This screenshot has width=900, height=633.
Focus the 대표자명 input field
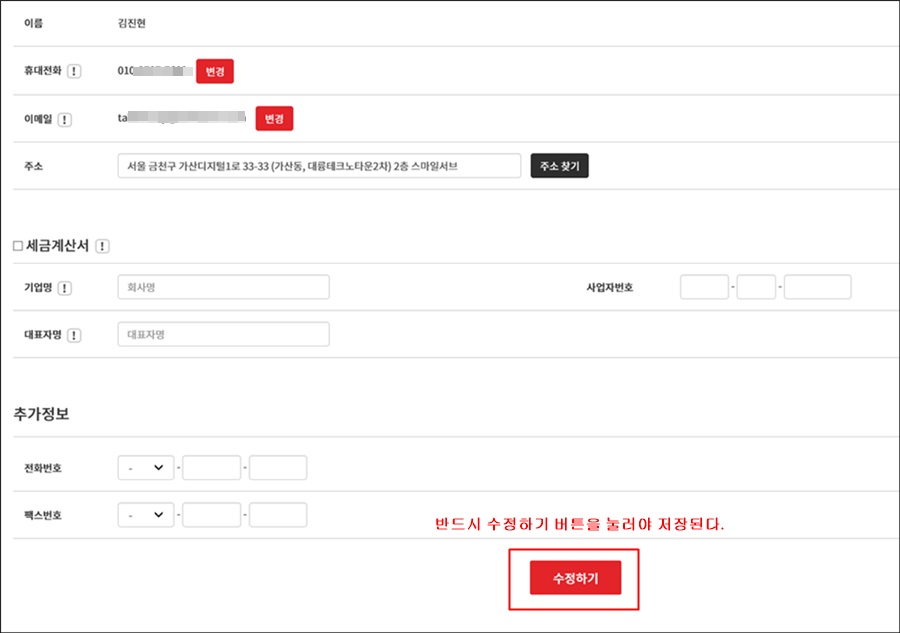point(223,334)
